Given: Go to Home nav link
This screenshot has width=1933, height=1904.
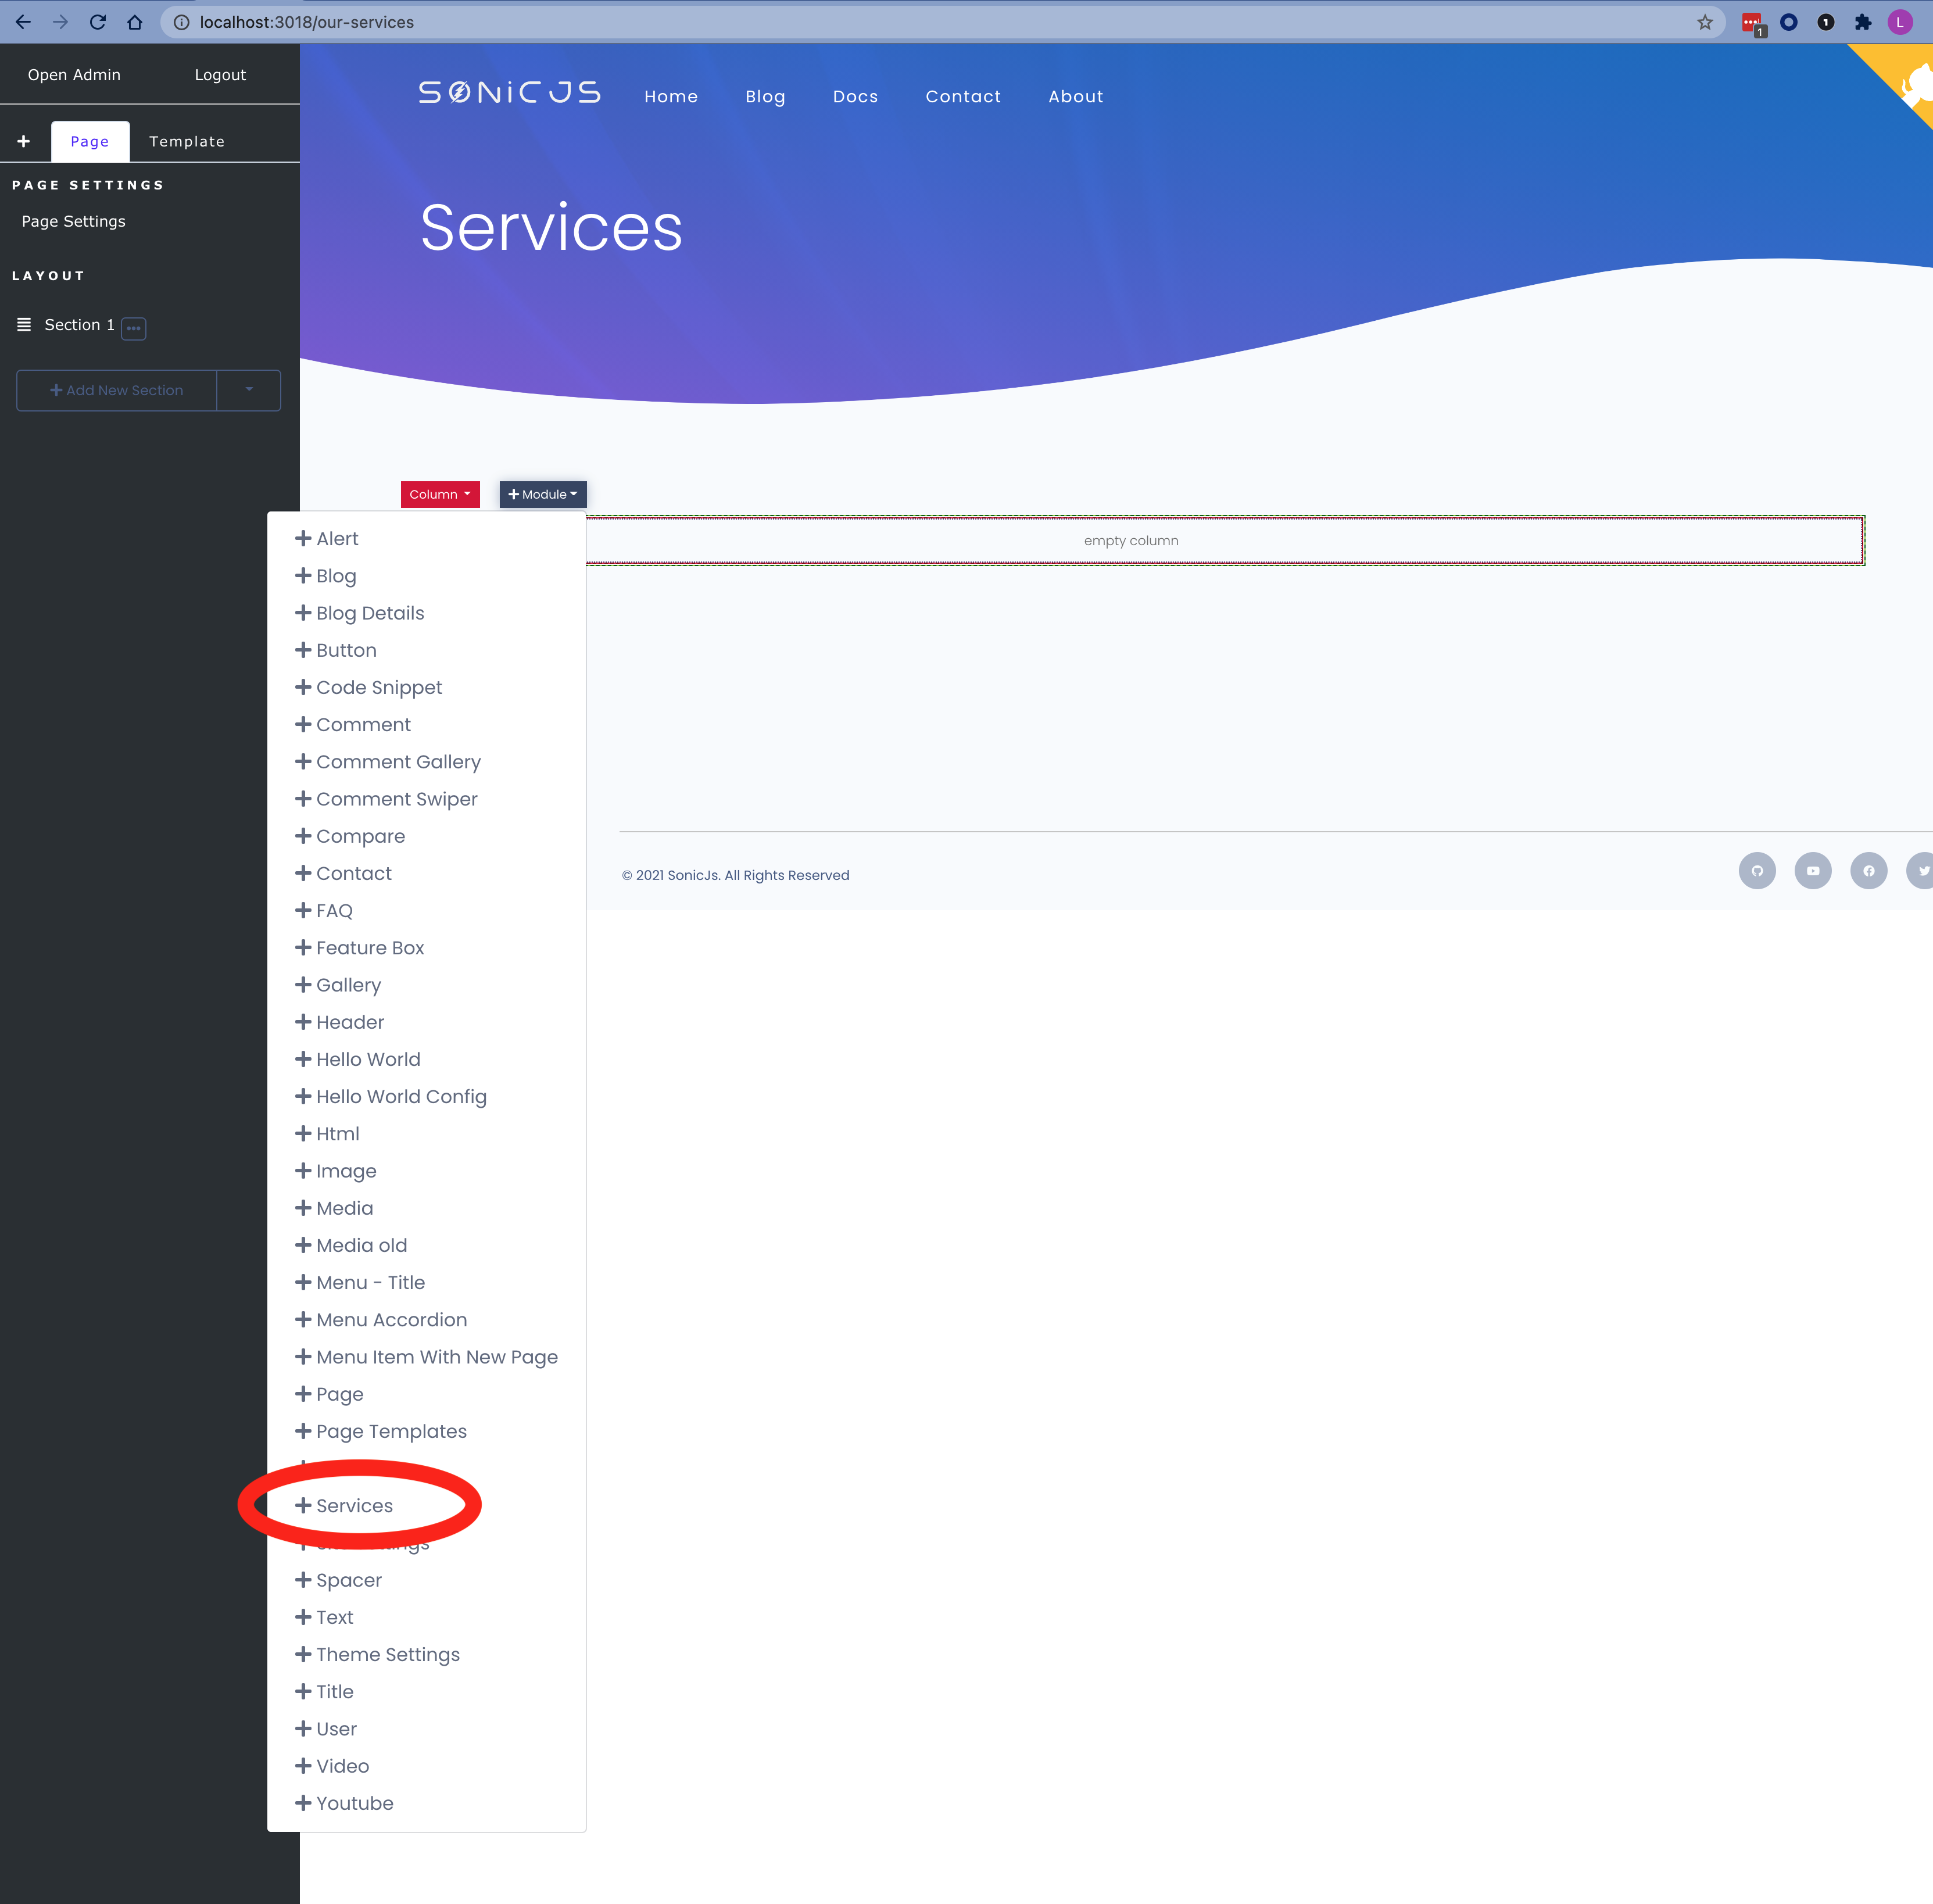Looking at the screenshot, I should (x=671, y=96).
